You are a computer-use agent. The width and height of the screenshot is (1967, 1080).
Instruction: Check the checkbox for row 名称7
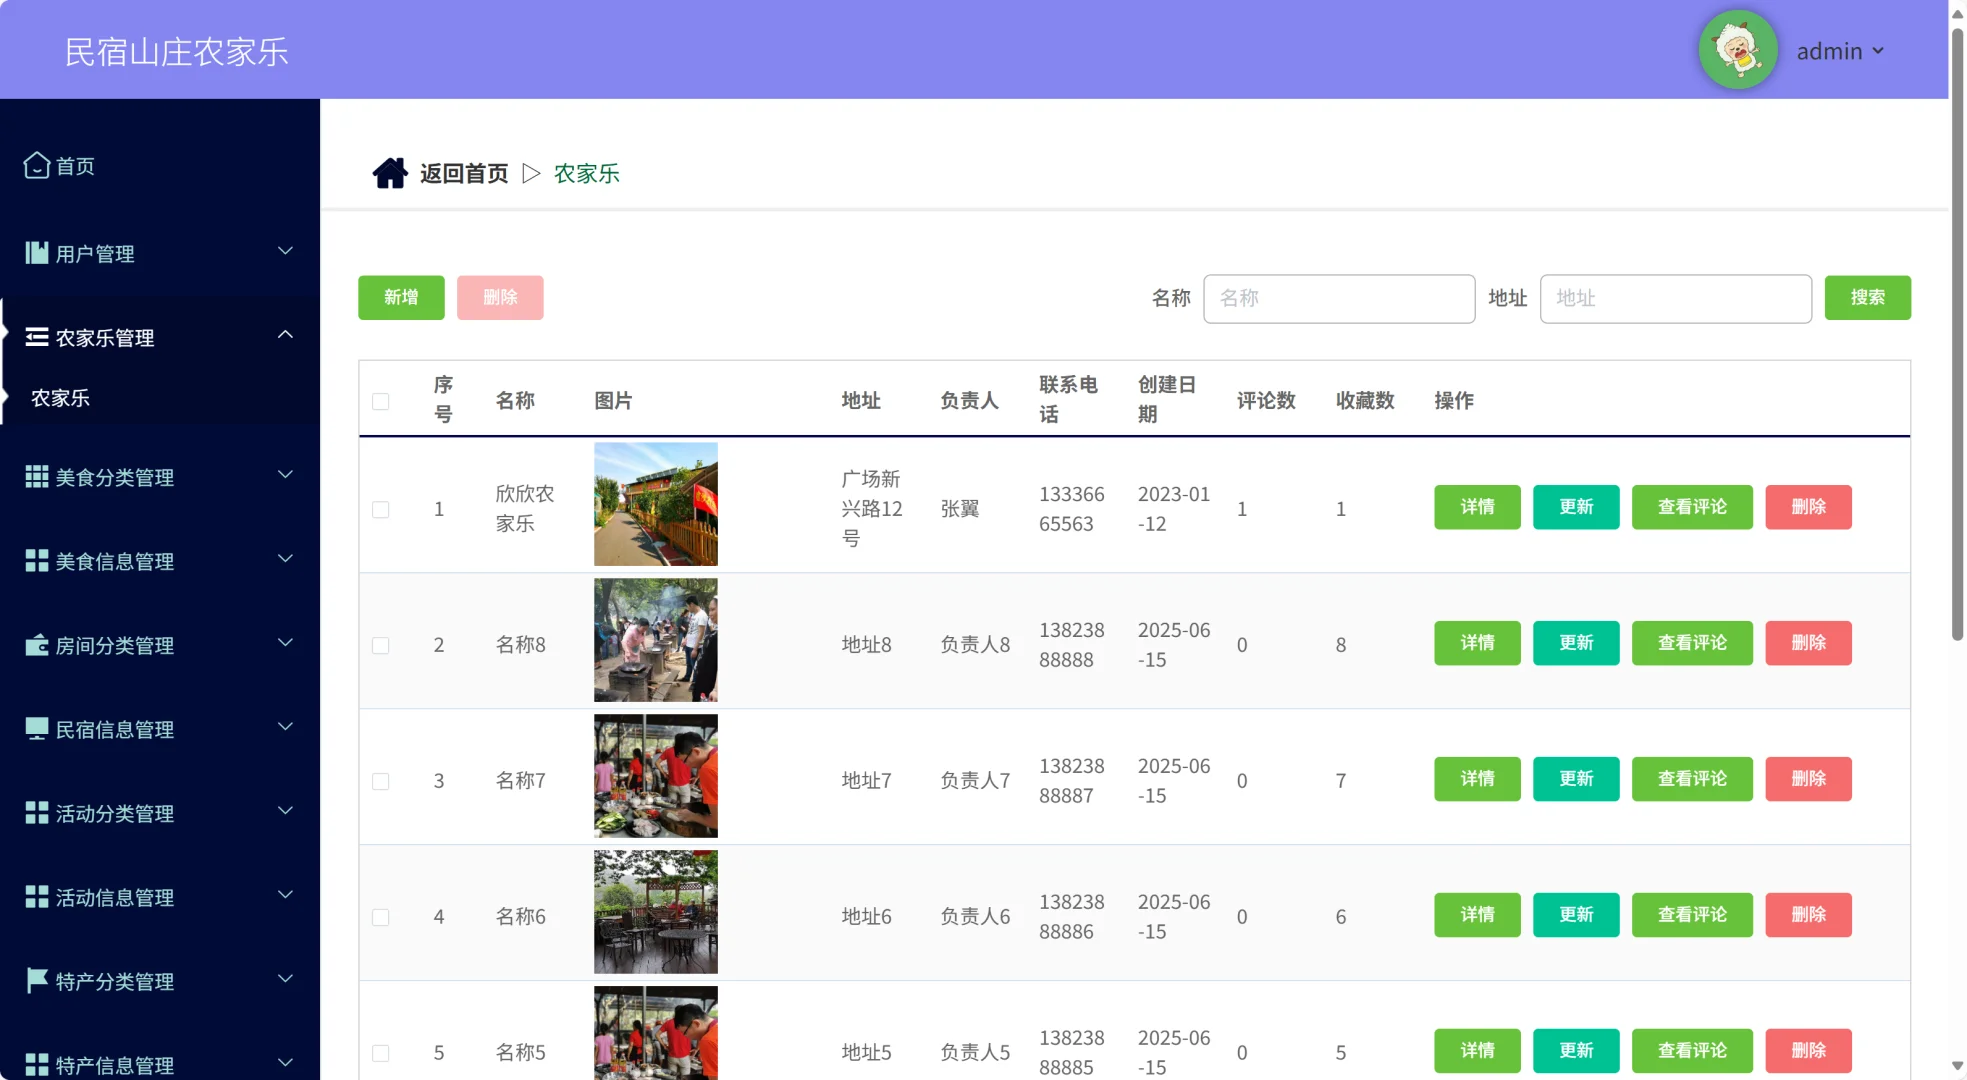pos(381,781)
